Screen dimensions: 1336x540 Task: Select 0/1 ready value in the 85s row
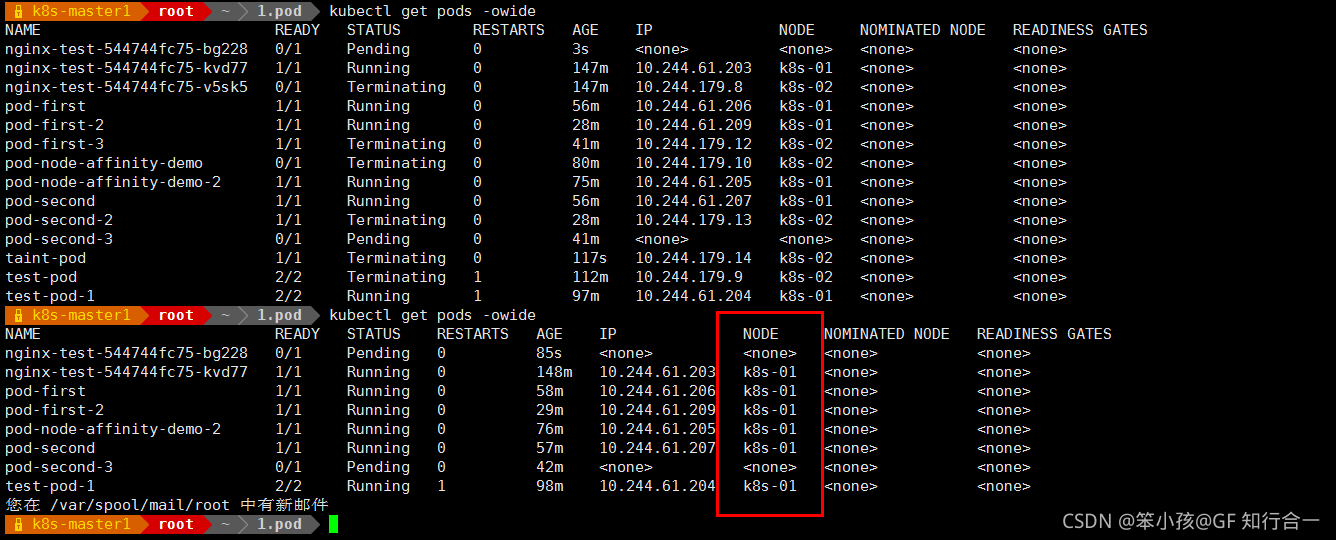coord(288,353)
